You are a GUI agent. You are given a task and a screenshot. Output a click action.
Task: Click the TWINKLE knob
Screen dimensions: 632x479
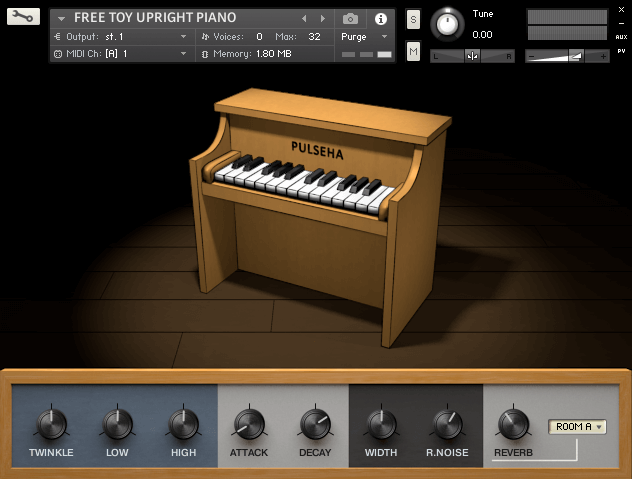[x=52, y=423]
